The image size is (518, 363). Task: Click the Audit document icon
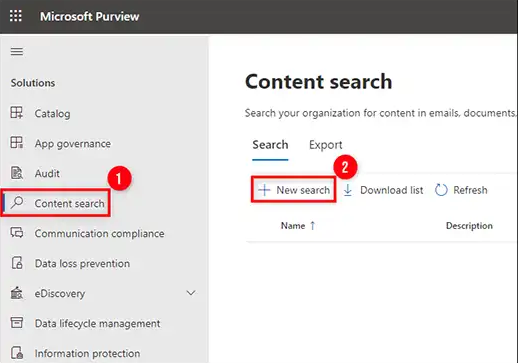pyautogui.click(x=17, y=173)
